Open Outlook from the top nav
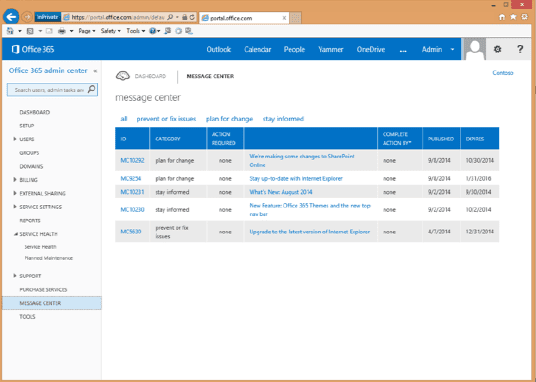 pyautogui.click(x=219, y=49)
